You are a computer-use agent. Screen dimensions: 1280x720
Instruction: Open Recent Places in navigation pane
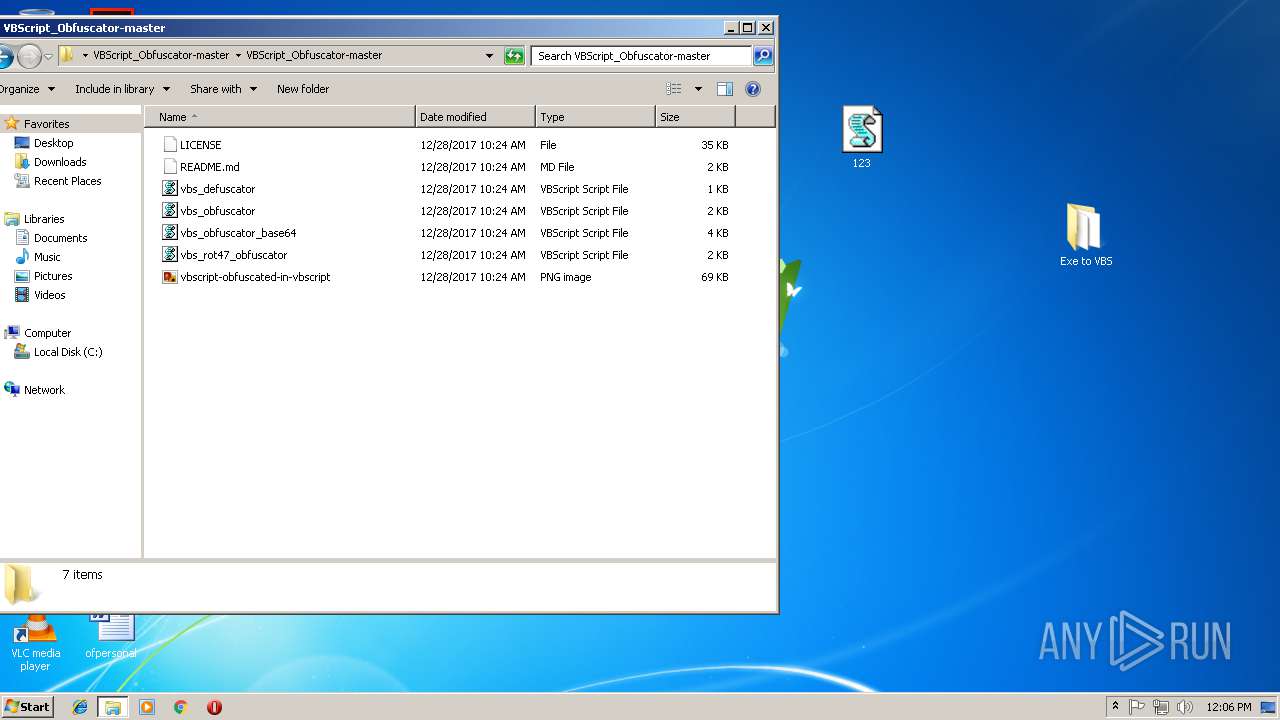click(67, 181)
